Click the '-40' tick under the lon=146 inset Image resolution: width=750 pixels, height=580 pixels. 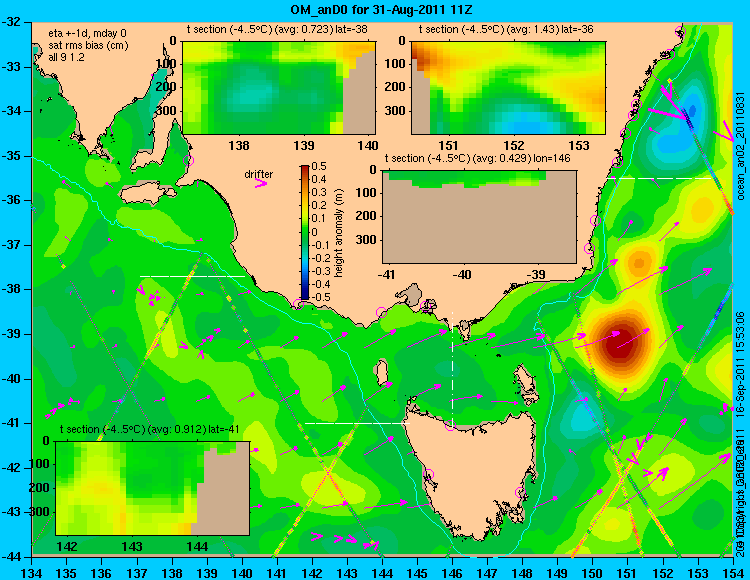pos(462,274)
